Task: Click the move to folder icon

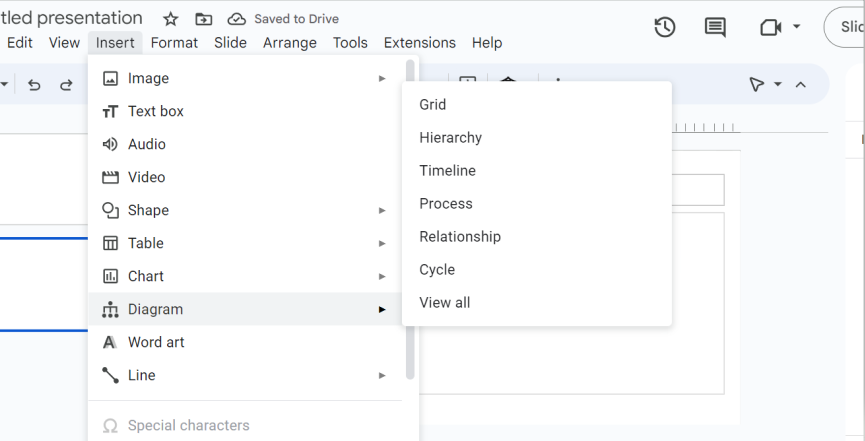Action: 204,19
